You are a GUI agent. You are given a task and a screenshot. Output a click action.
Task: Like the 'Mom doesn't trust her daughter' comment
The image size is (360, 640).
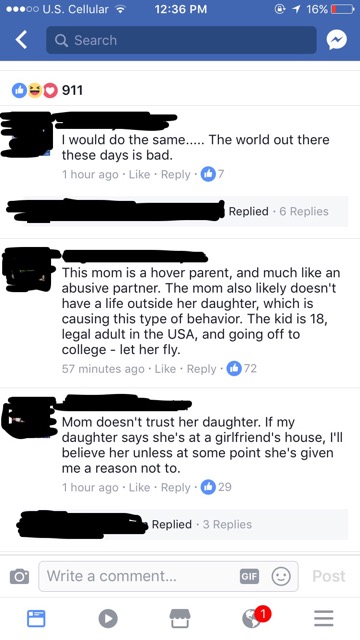pos(140,488)
